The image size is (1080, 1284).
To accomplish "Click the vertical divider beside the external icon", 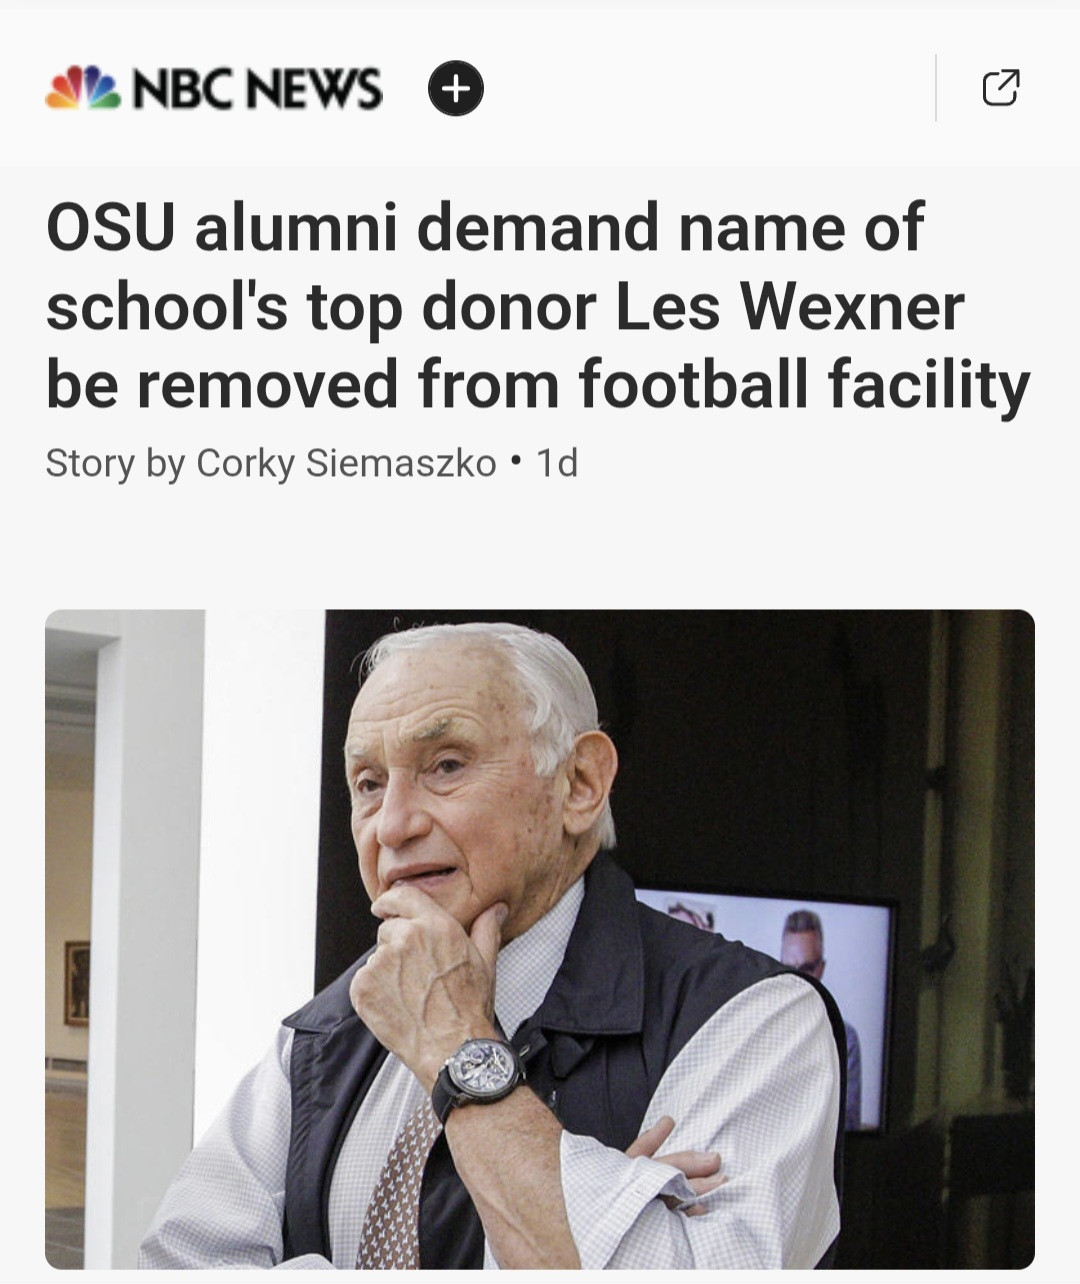I will click(x=936, y=88).
